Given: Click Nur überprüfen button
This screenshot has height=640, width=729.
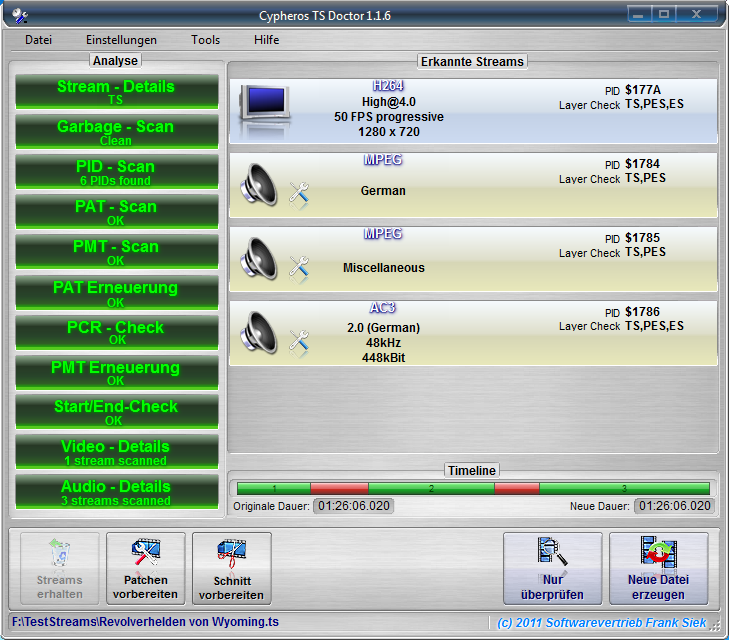Looking at the screenshot, I should pos(553,568).
